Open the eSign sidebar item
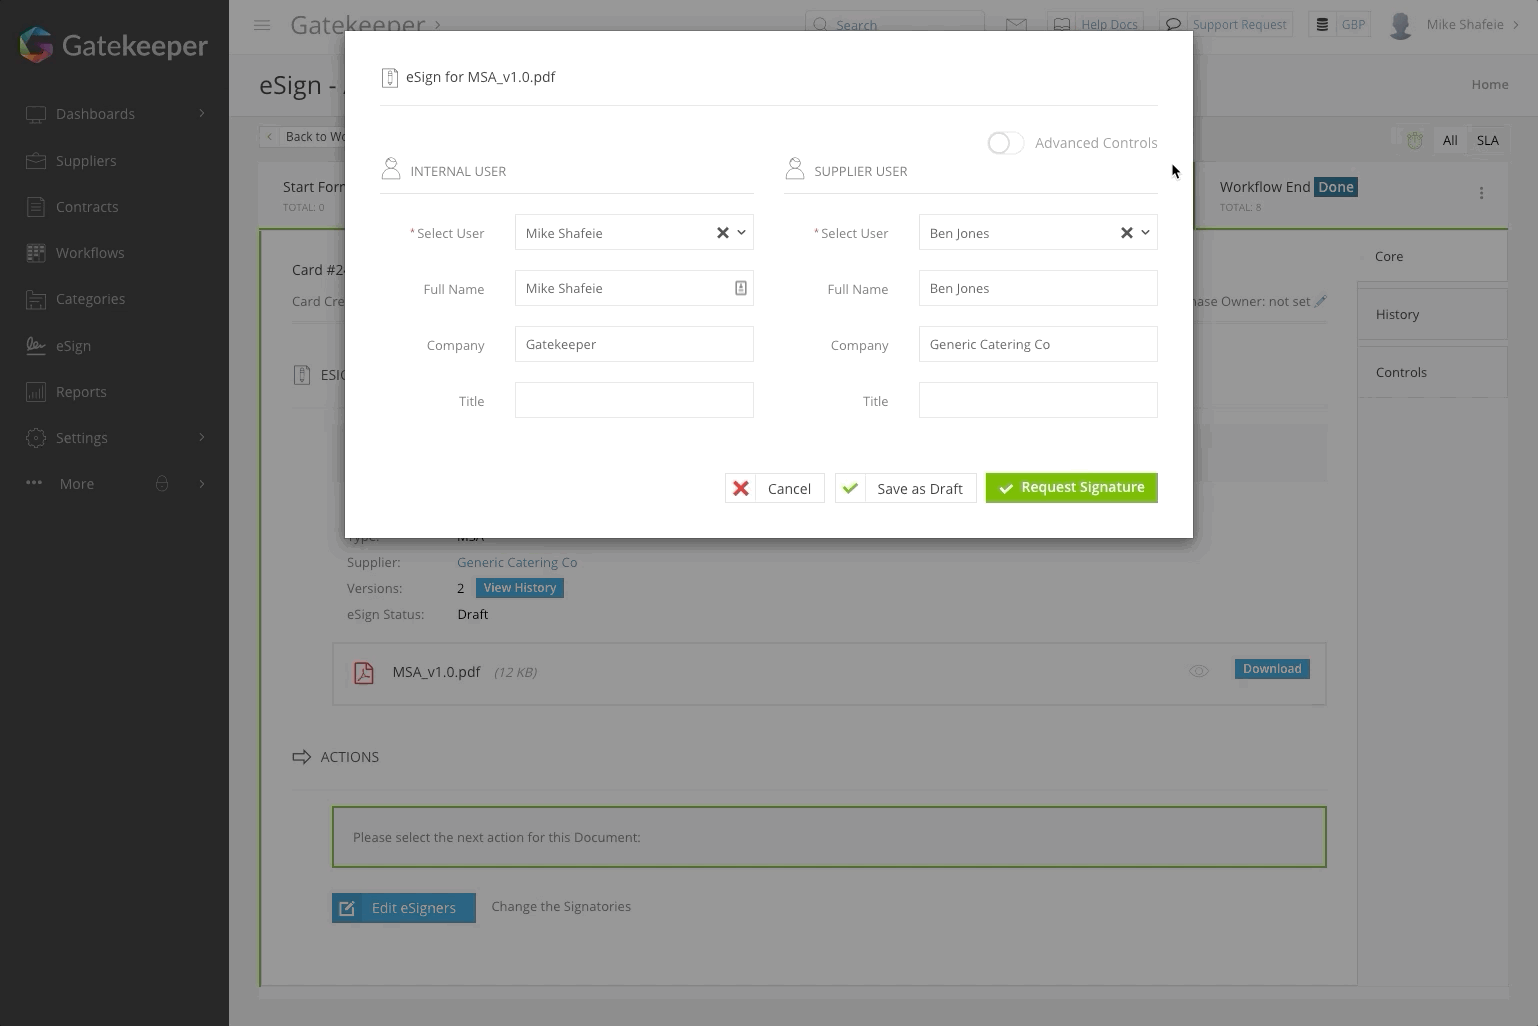The width and height of the screenshot is (1538, 1026). [73, 345]
